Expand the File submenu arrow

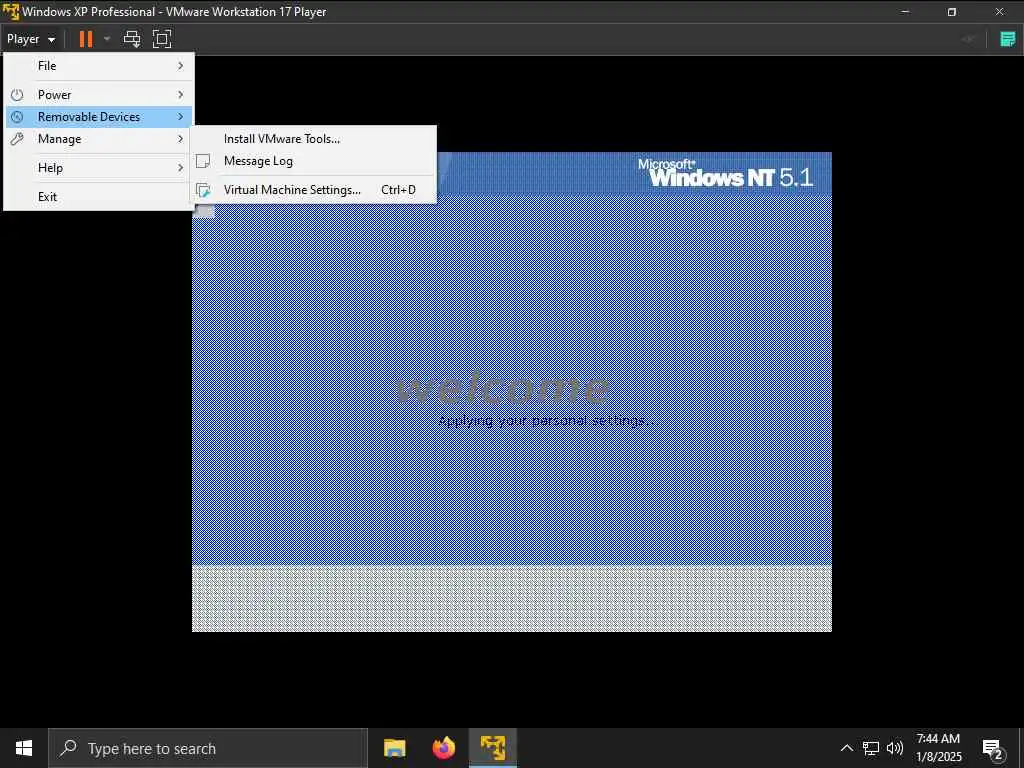[x=181, y=66]
